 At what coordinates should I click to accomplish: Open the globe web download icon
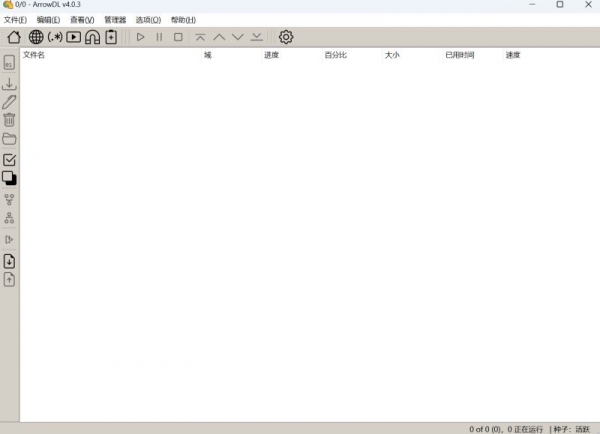coord(36,37)
